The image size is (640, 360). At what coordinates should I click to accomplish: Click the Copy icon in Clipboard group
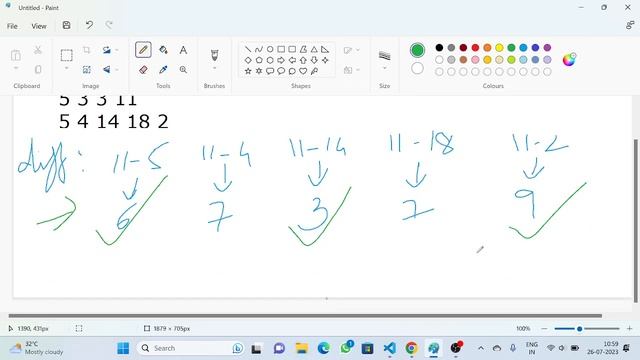pyautogui.click(x=38, y=69)
